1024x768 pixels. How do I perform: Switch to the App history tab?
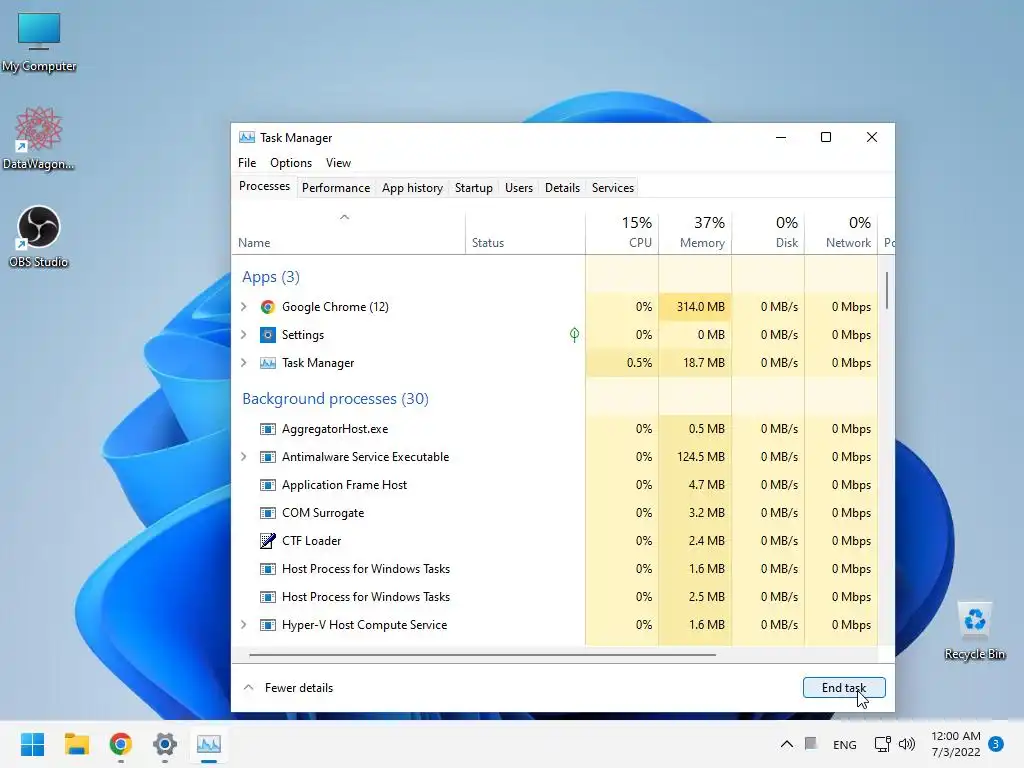click(x=412, y=188)
